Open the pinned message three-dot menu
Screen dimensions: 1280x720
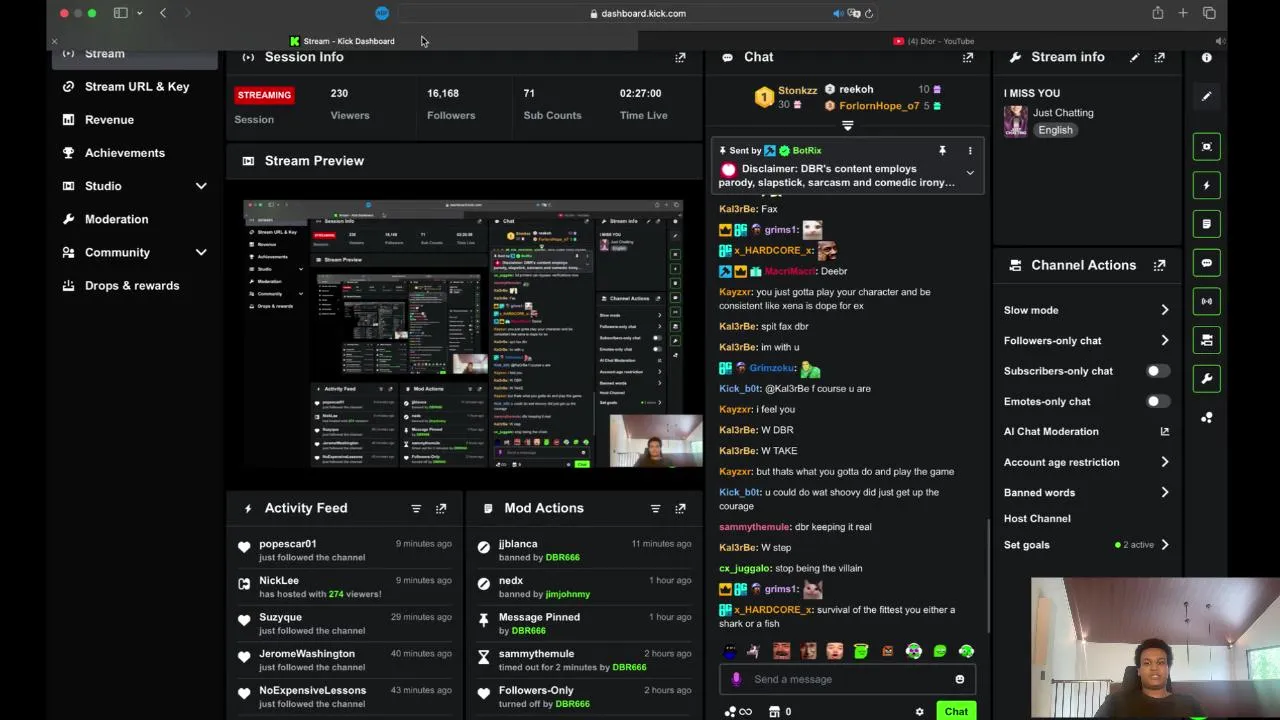click(969, 151)
